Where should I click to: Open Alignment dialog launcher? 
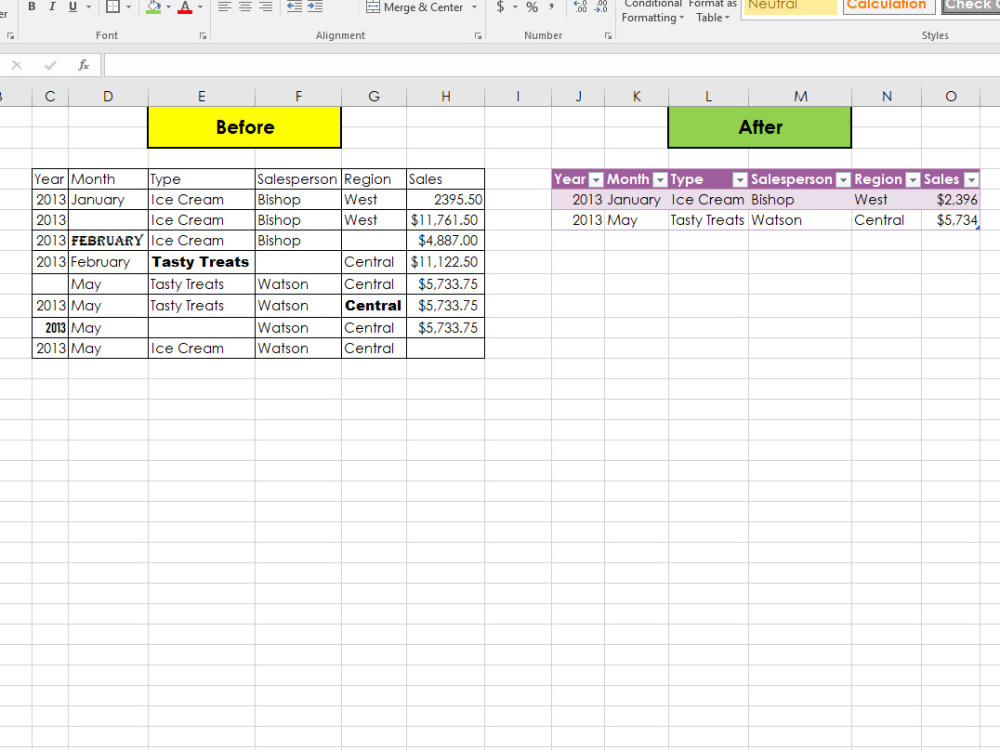pyautogui.click(x=478, y=36)
